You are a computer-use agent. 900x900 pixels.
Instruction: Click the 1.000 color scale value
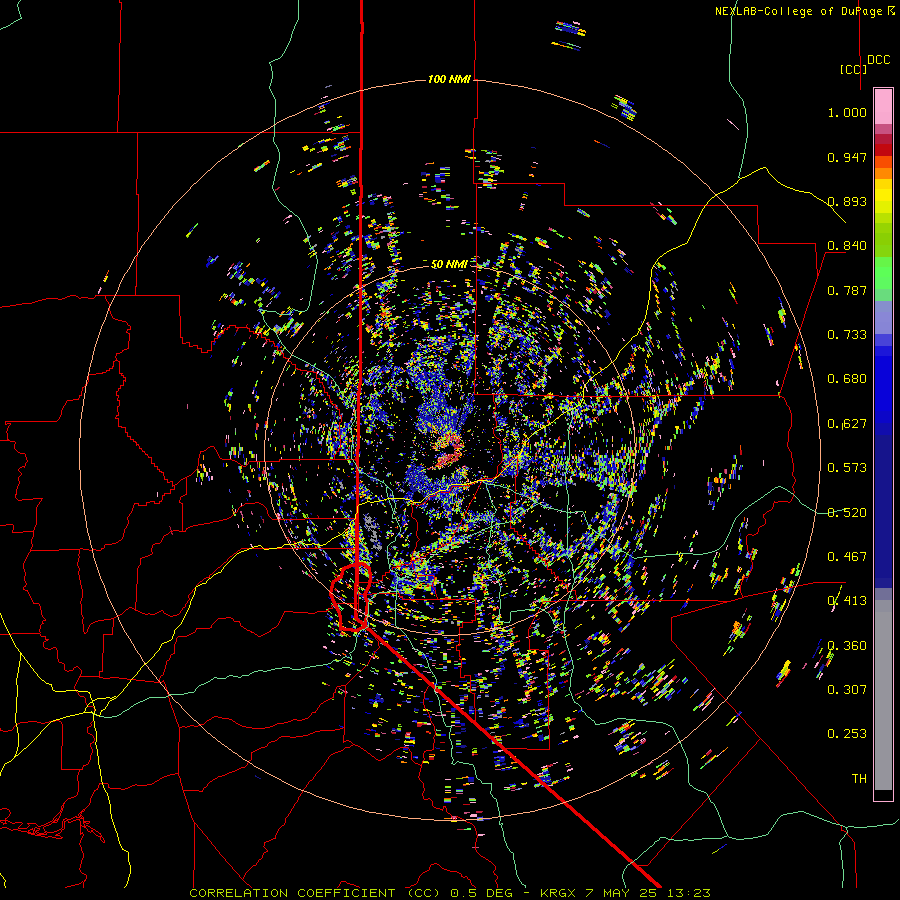(x=847, y=112)
